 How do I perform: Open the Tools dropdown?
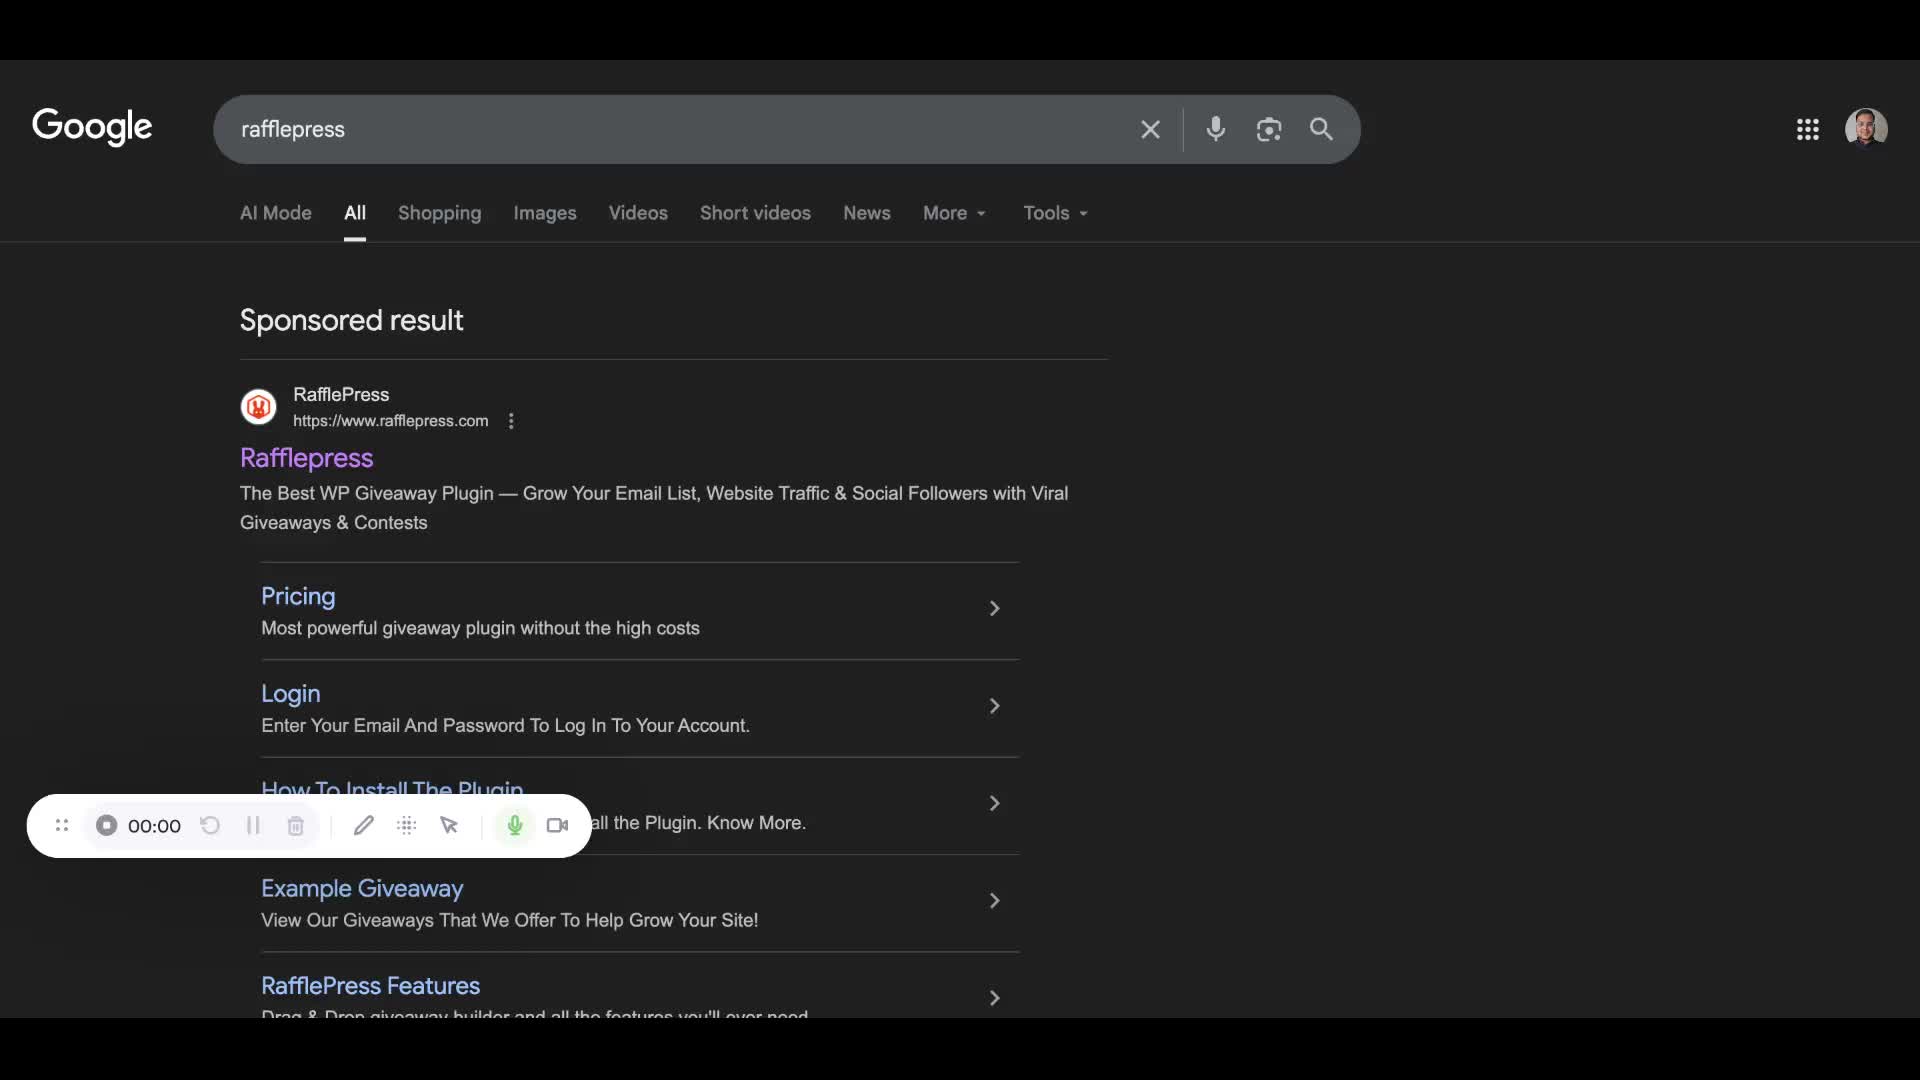(1055, 213)
